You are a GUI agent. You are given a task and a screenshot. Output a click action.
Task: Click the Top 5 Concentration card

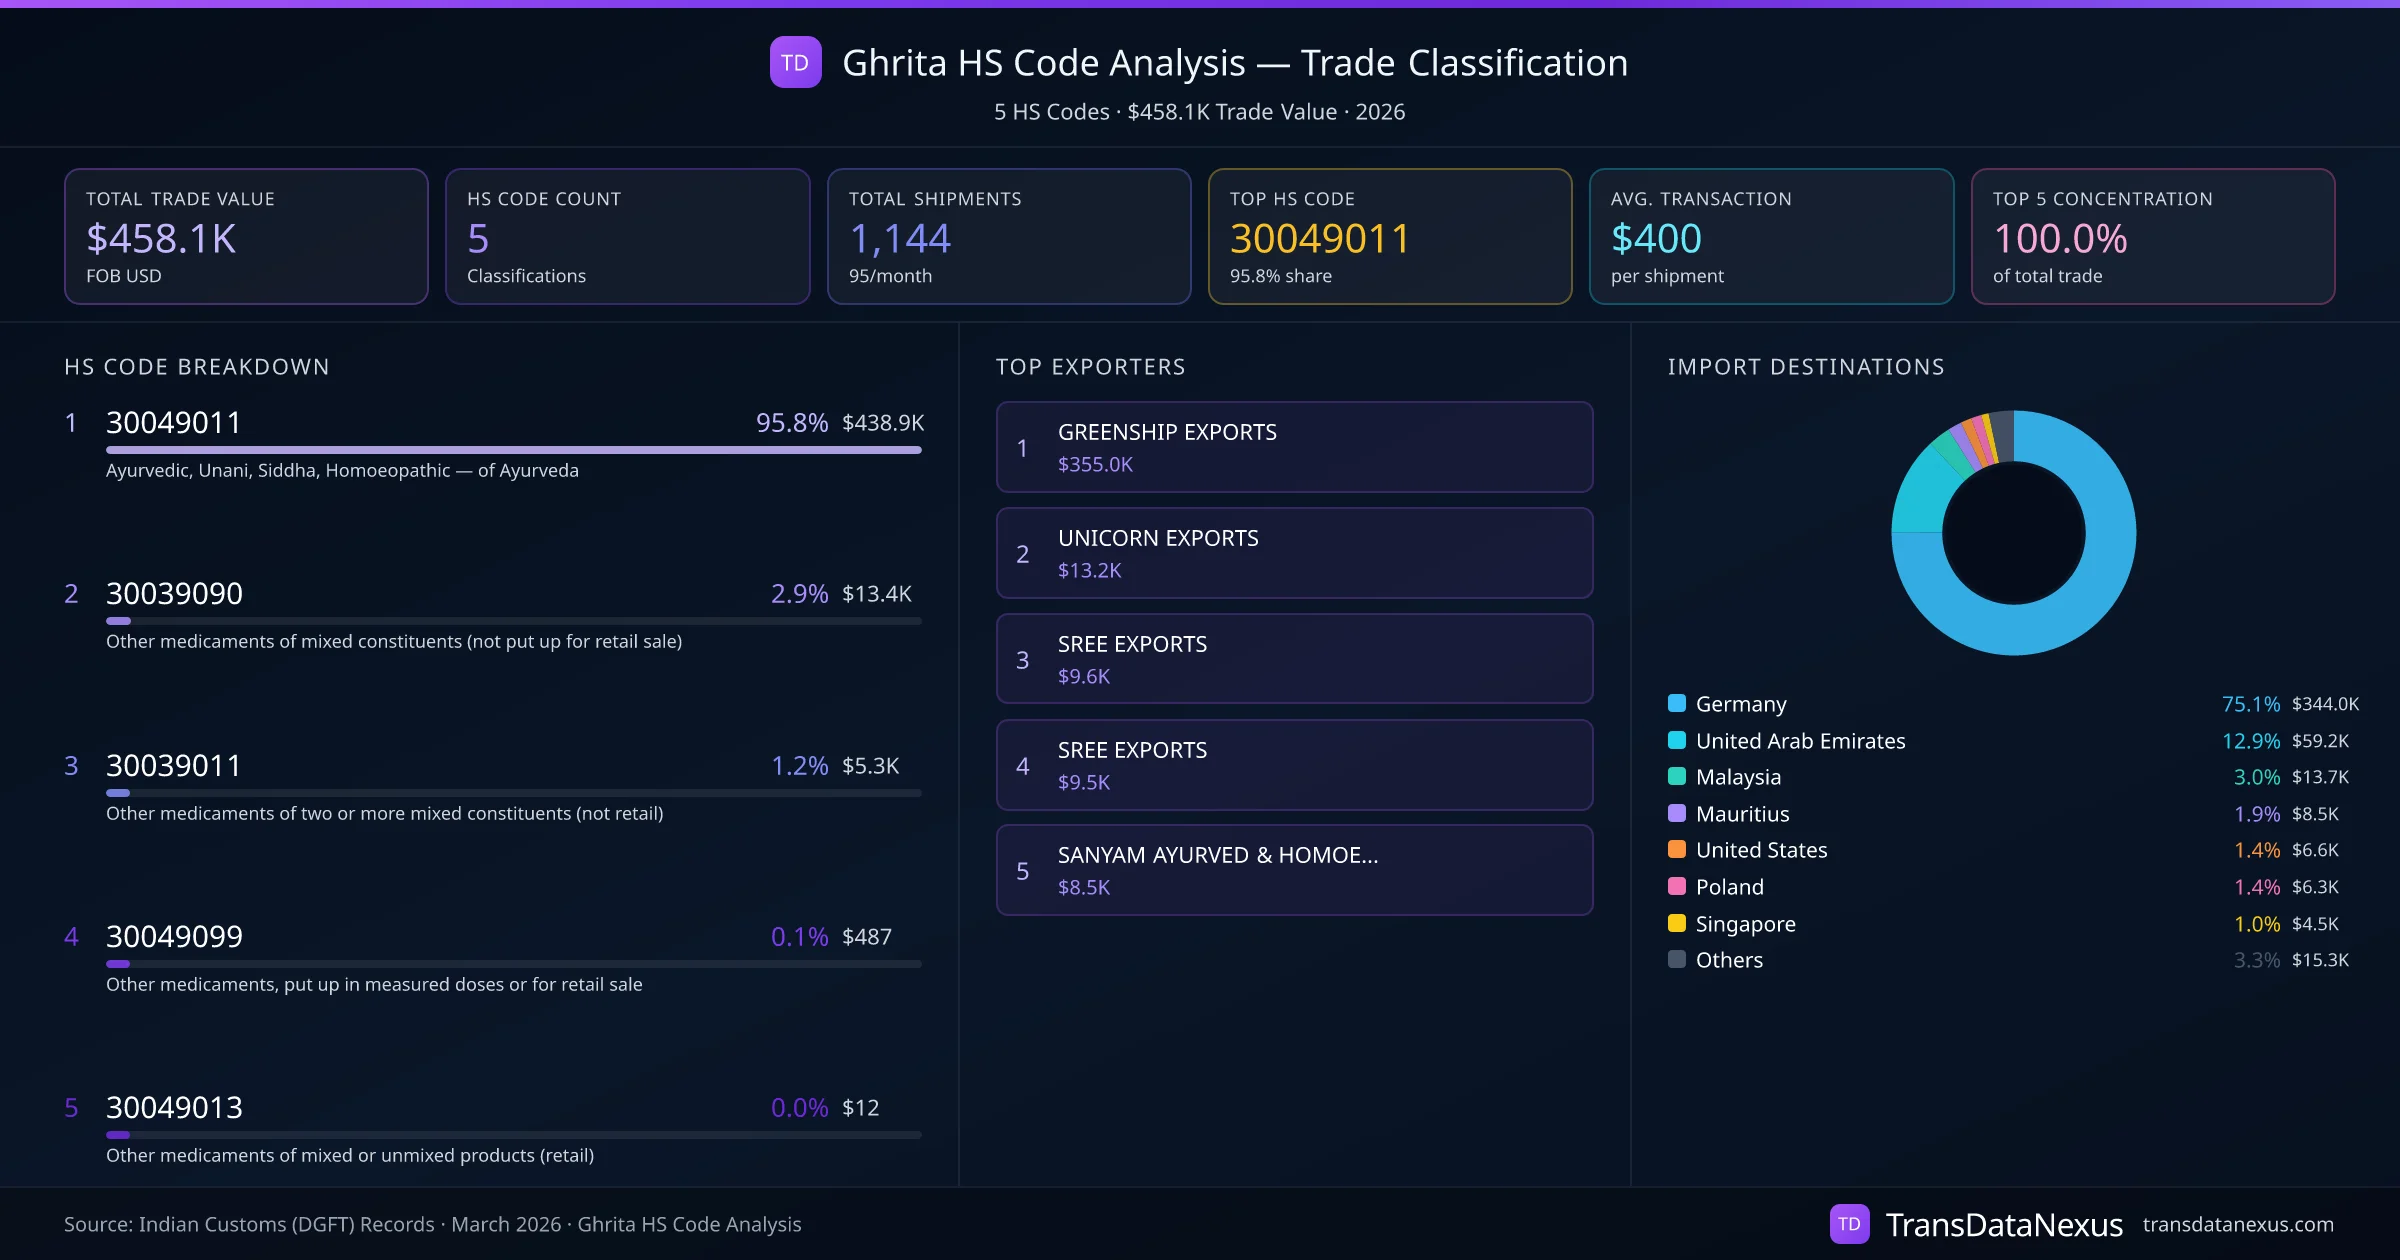(2152, 236)
